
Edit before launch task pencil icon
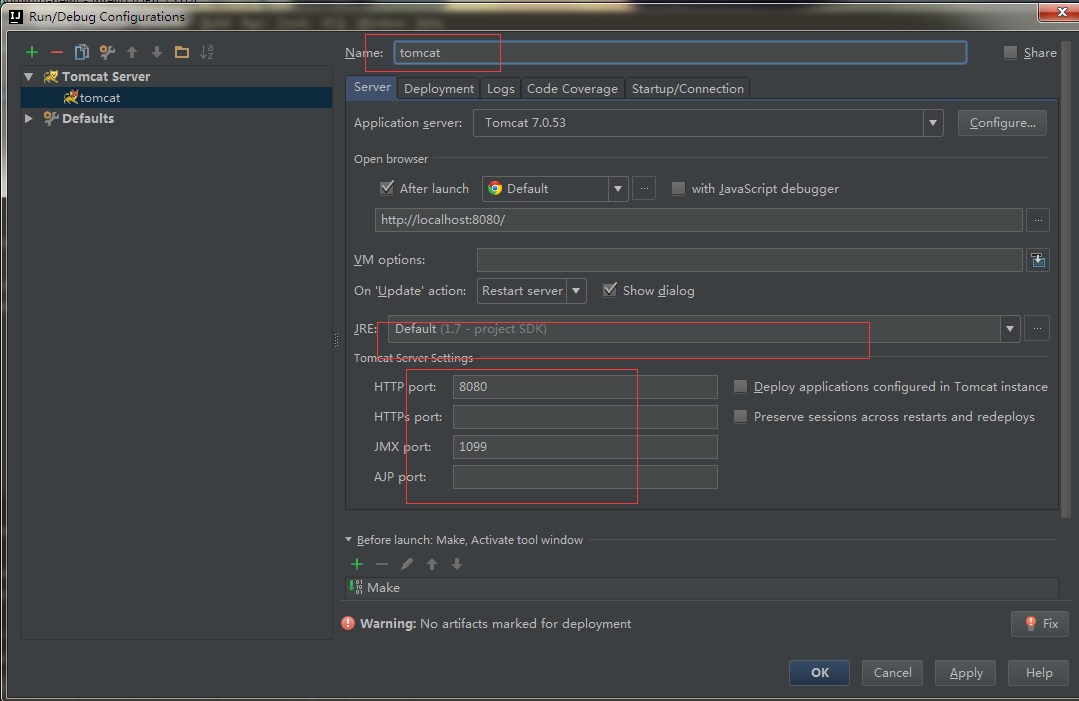click(407, 564)
